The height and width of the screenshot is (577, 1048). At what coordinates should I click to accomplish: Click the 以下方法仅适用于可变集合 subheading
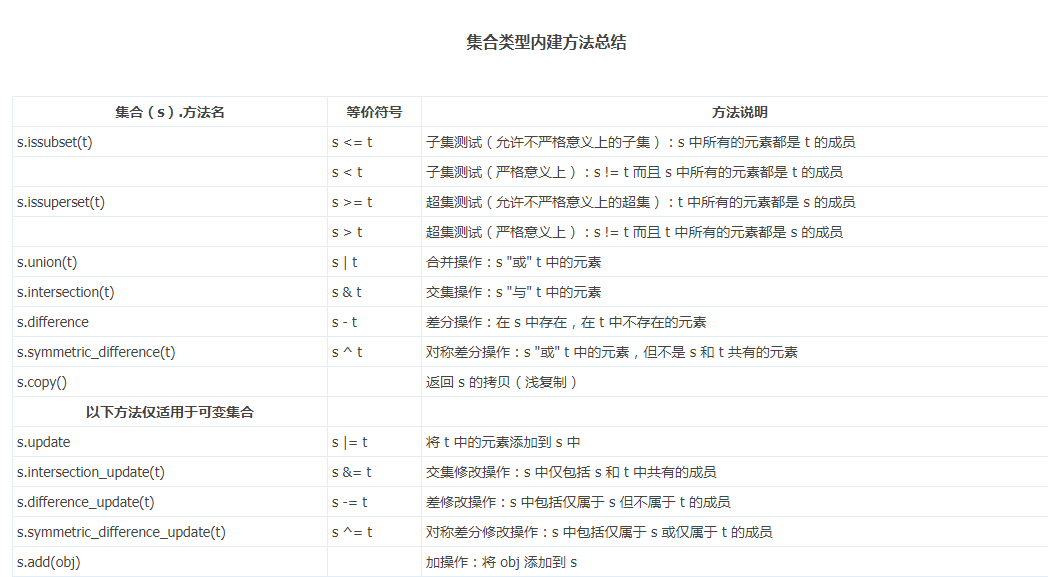point(170,412)
